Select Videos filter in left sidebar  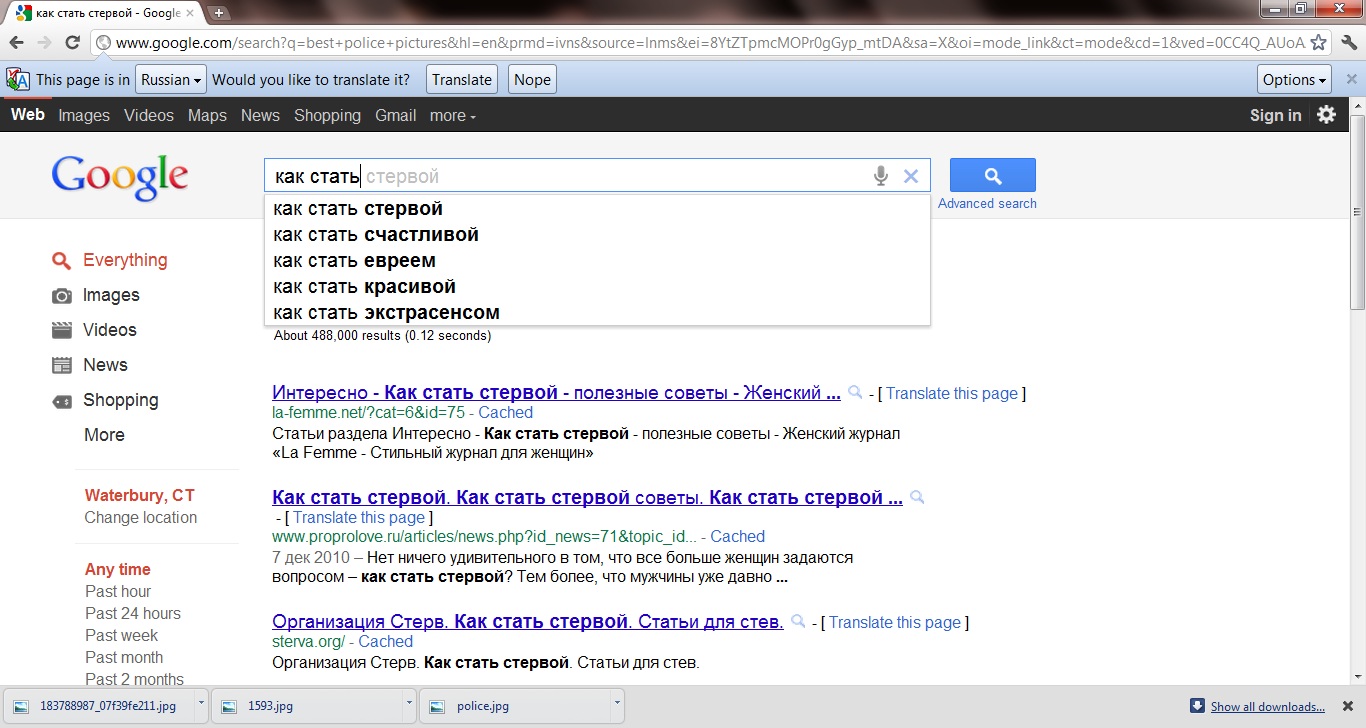[109, 330]
